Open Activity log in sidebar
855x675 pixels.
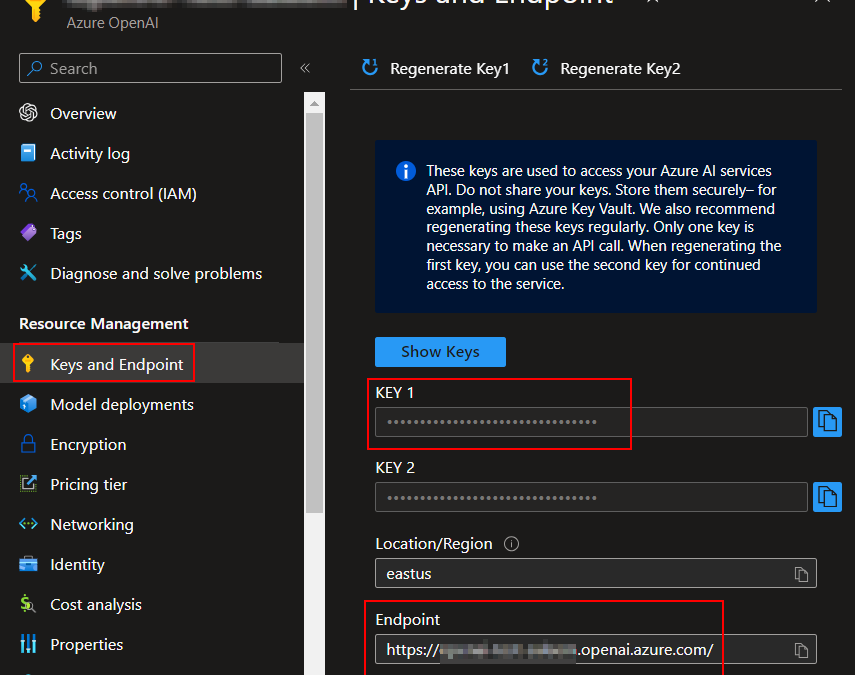click(90, 154)
